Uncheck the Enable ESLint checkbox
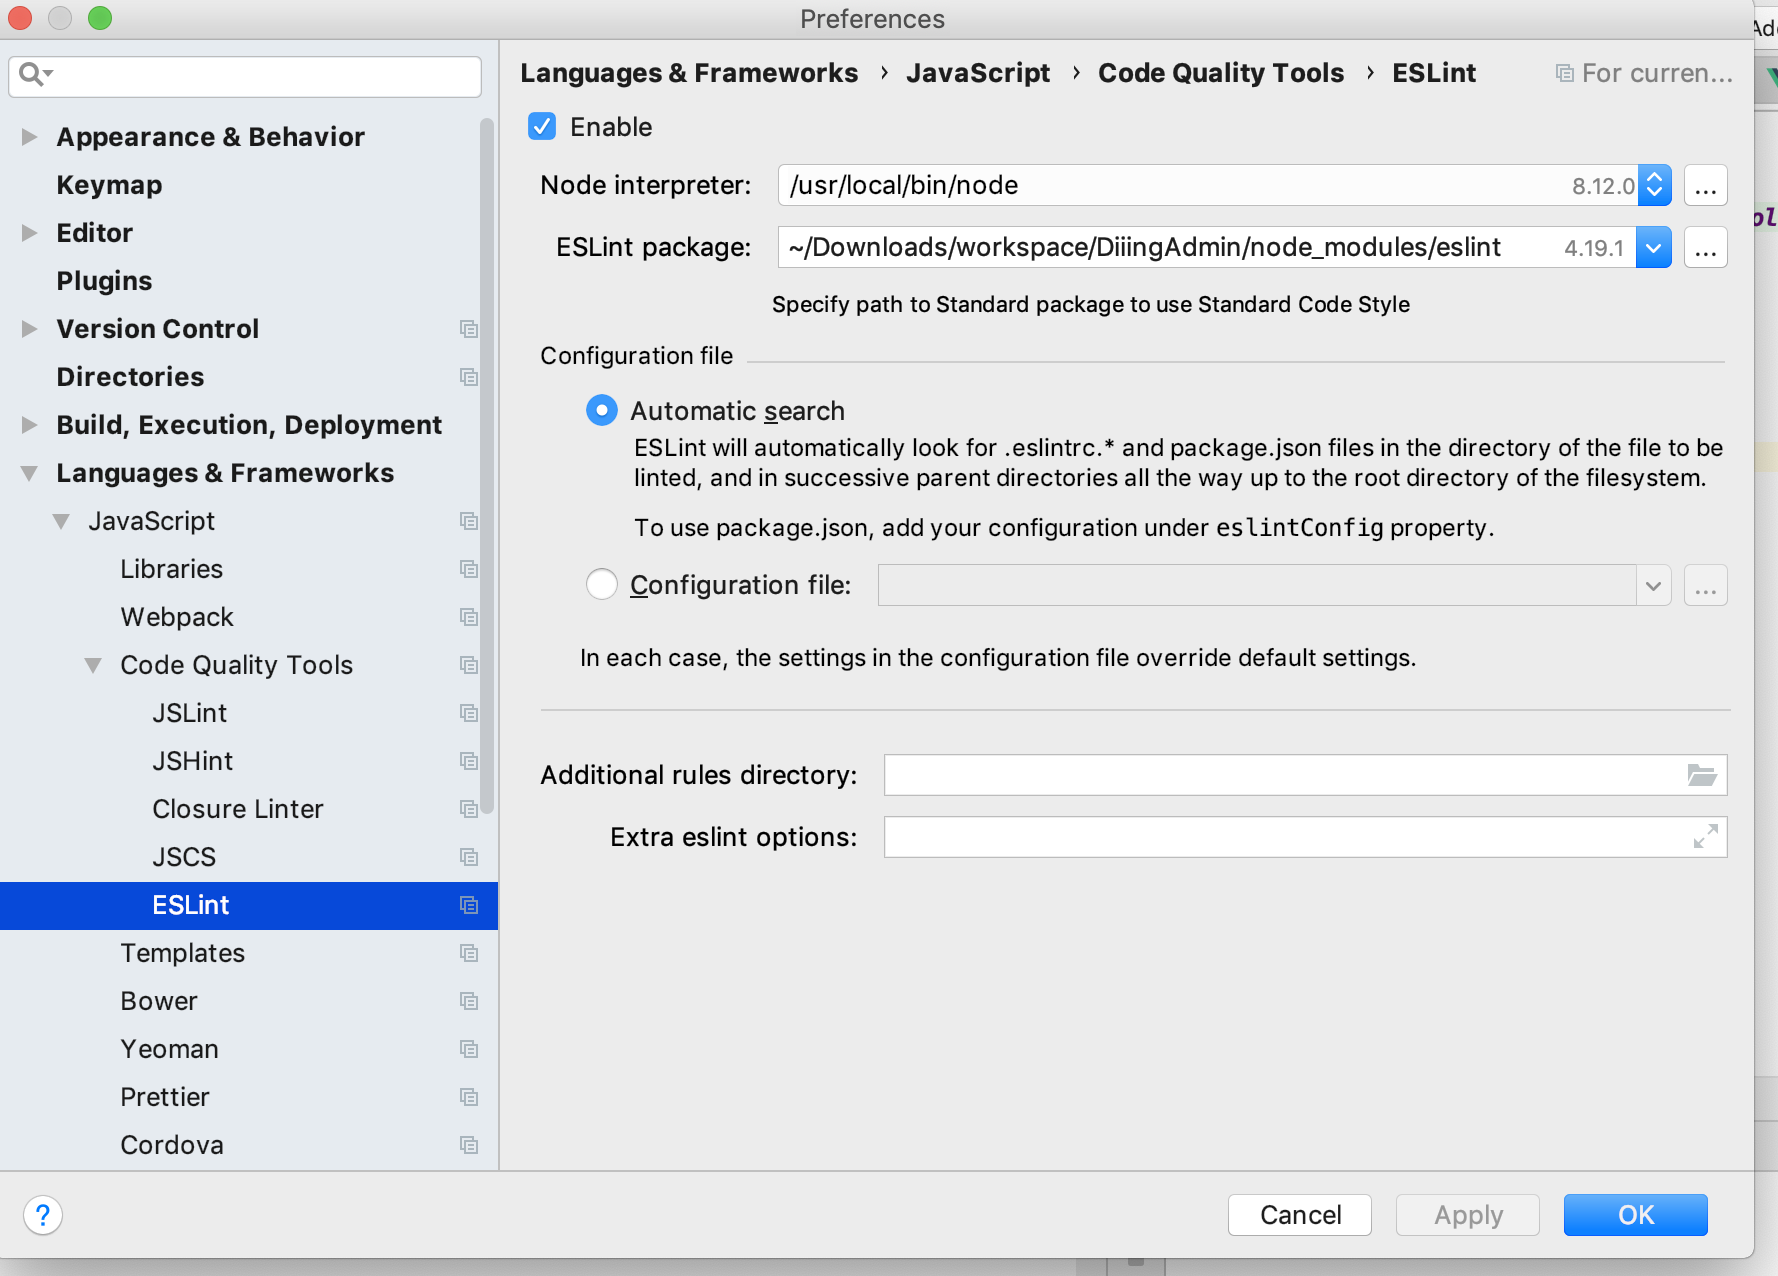Screen dimensions: 1778x1276 542,127
